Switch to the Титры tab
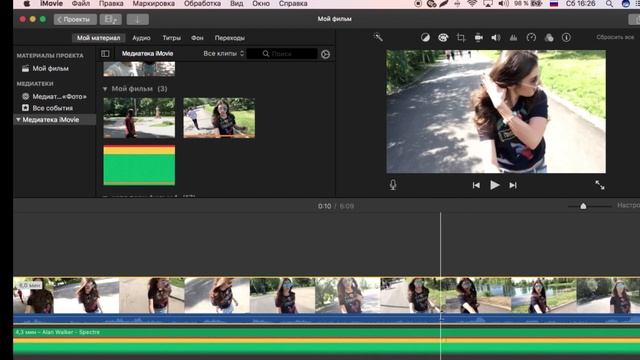This screenshot has height=360, width=640. [x=171, y=38]
